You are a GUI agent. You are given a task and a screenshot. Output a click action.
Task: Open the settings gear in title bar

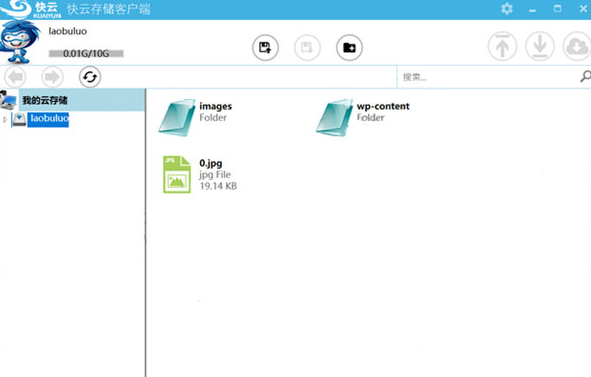507,9
